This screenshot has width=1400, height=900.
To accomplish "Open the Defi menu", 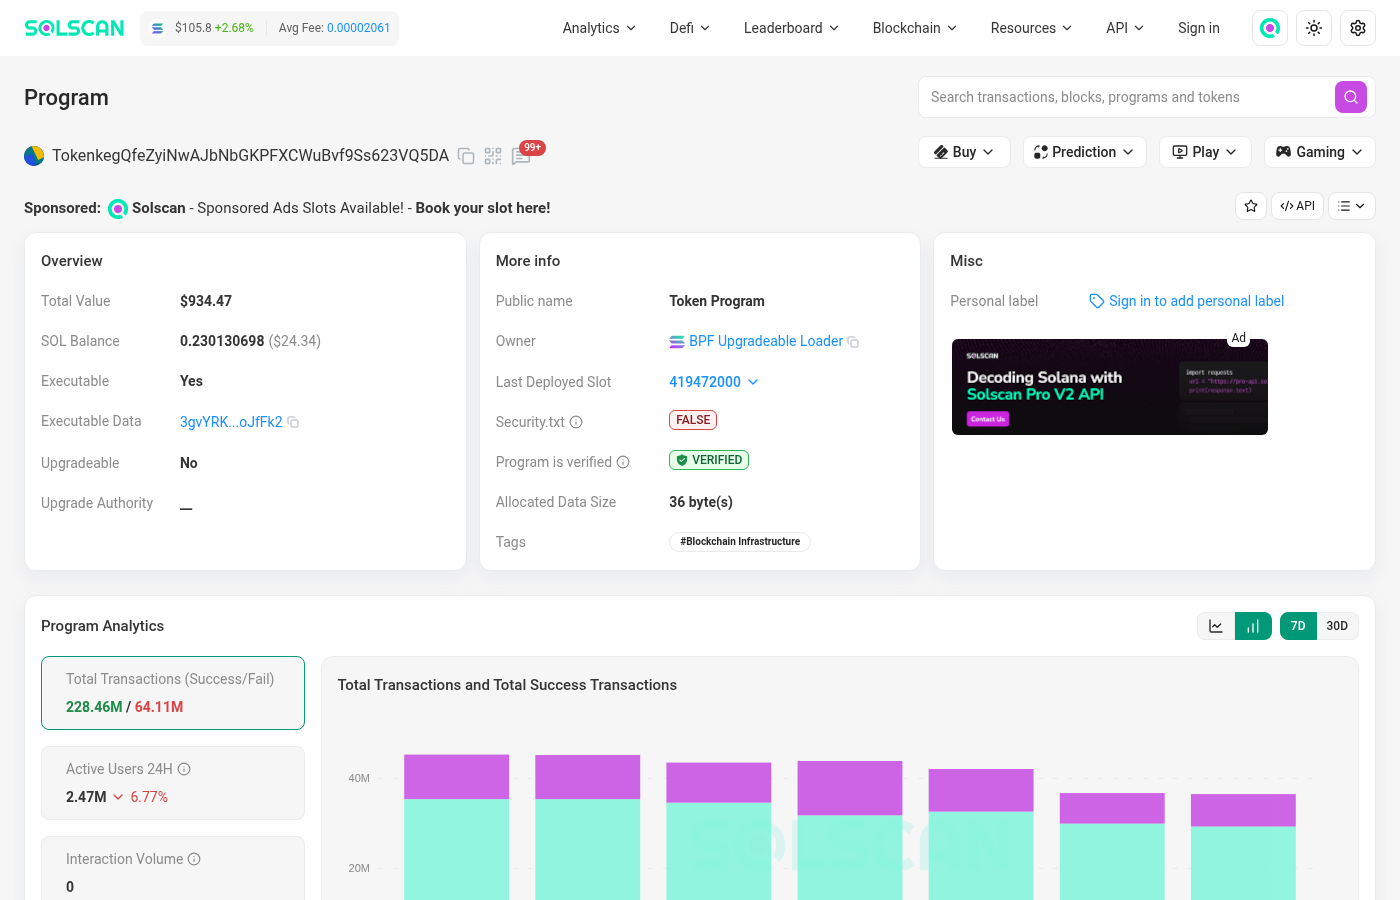I will [689, 28].
